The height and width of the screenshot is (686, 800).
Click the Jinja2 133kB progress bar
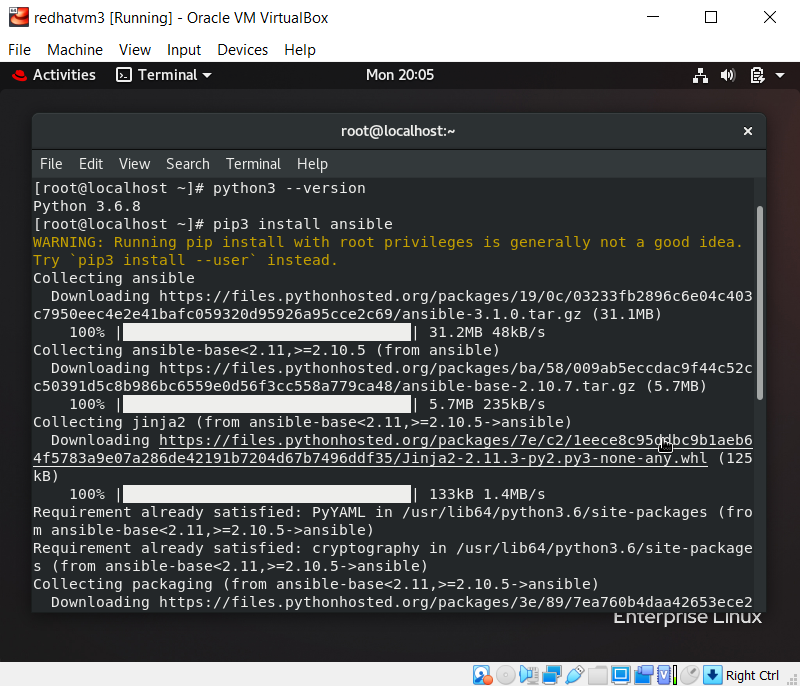tap(267, 494)
